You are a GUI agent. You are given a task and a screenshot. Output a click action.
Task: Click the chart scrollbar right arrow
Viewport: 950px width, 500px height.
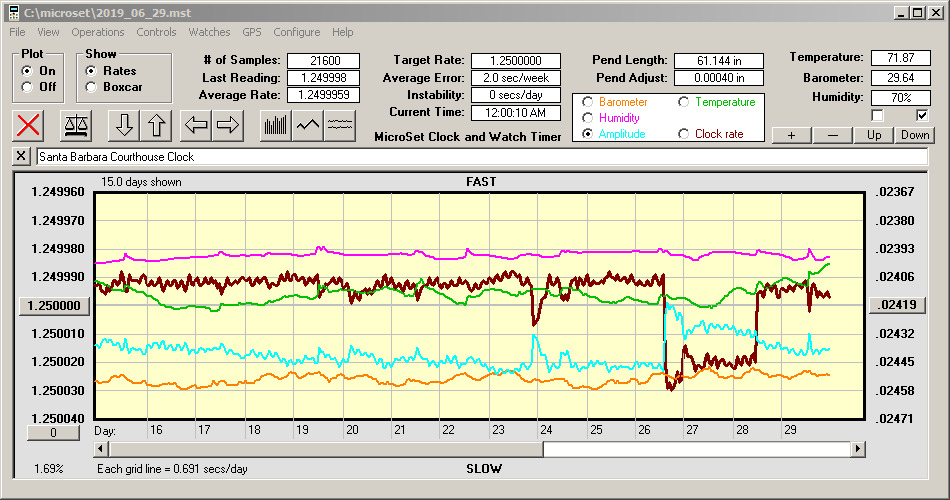coord(857,449)
